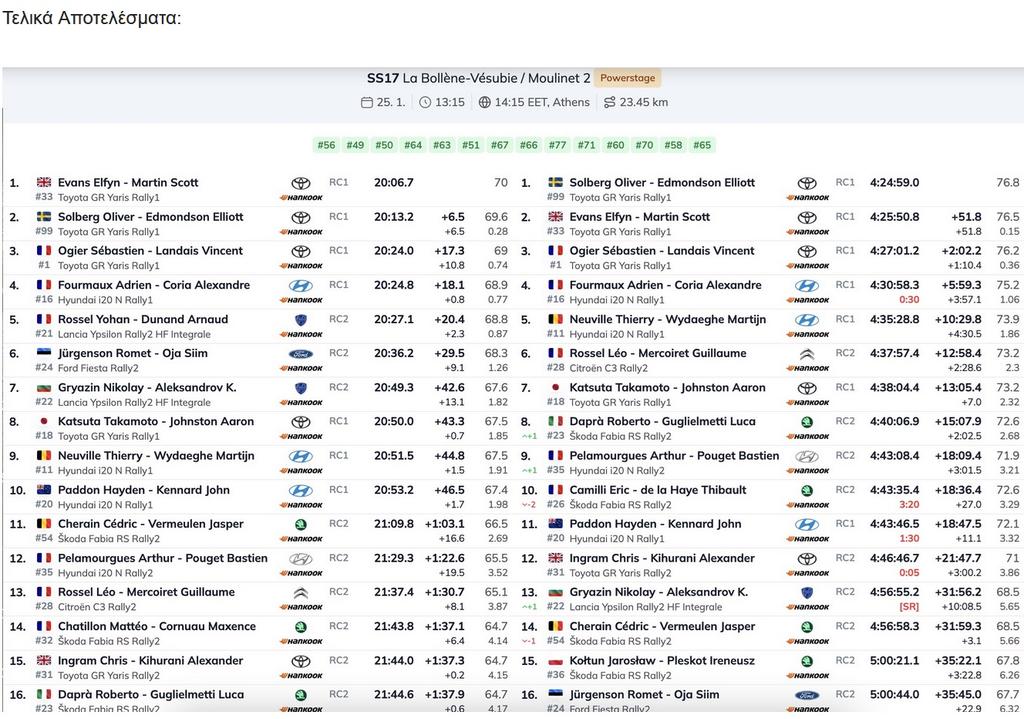Click the Škoda logo in Camilli Eric's row

(807, 490)
